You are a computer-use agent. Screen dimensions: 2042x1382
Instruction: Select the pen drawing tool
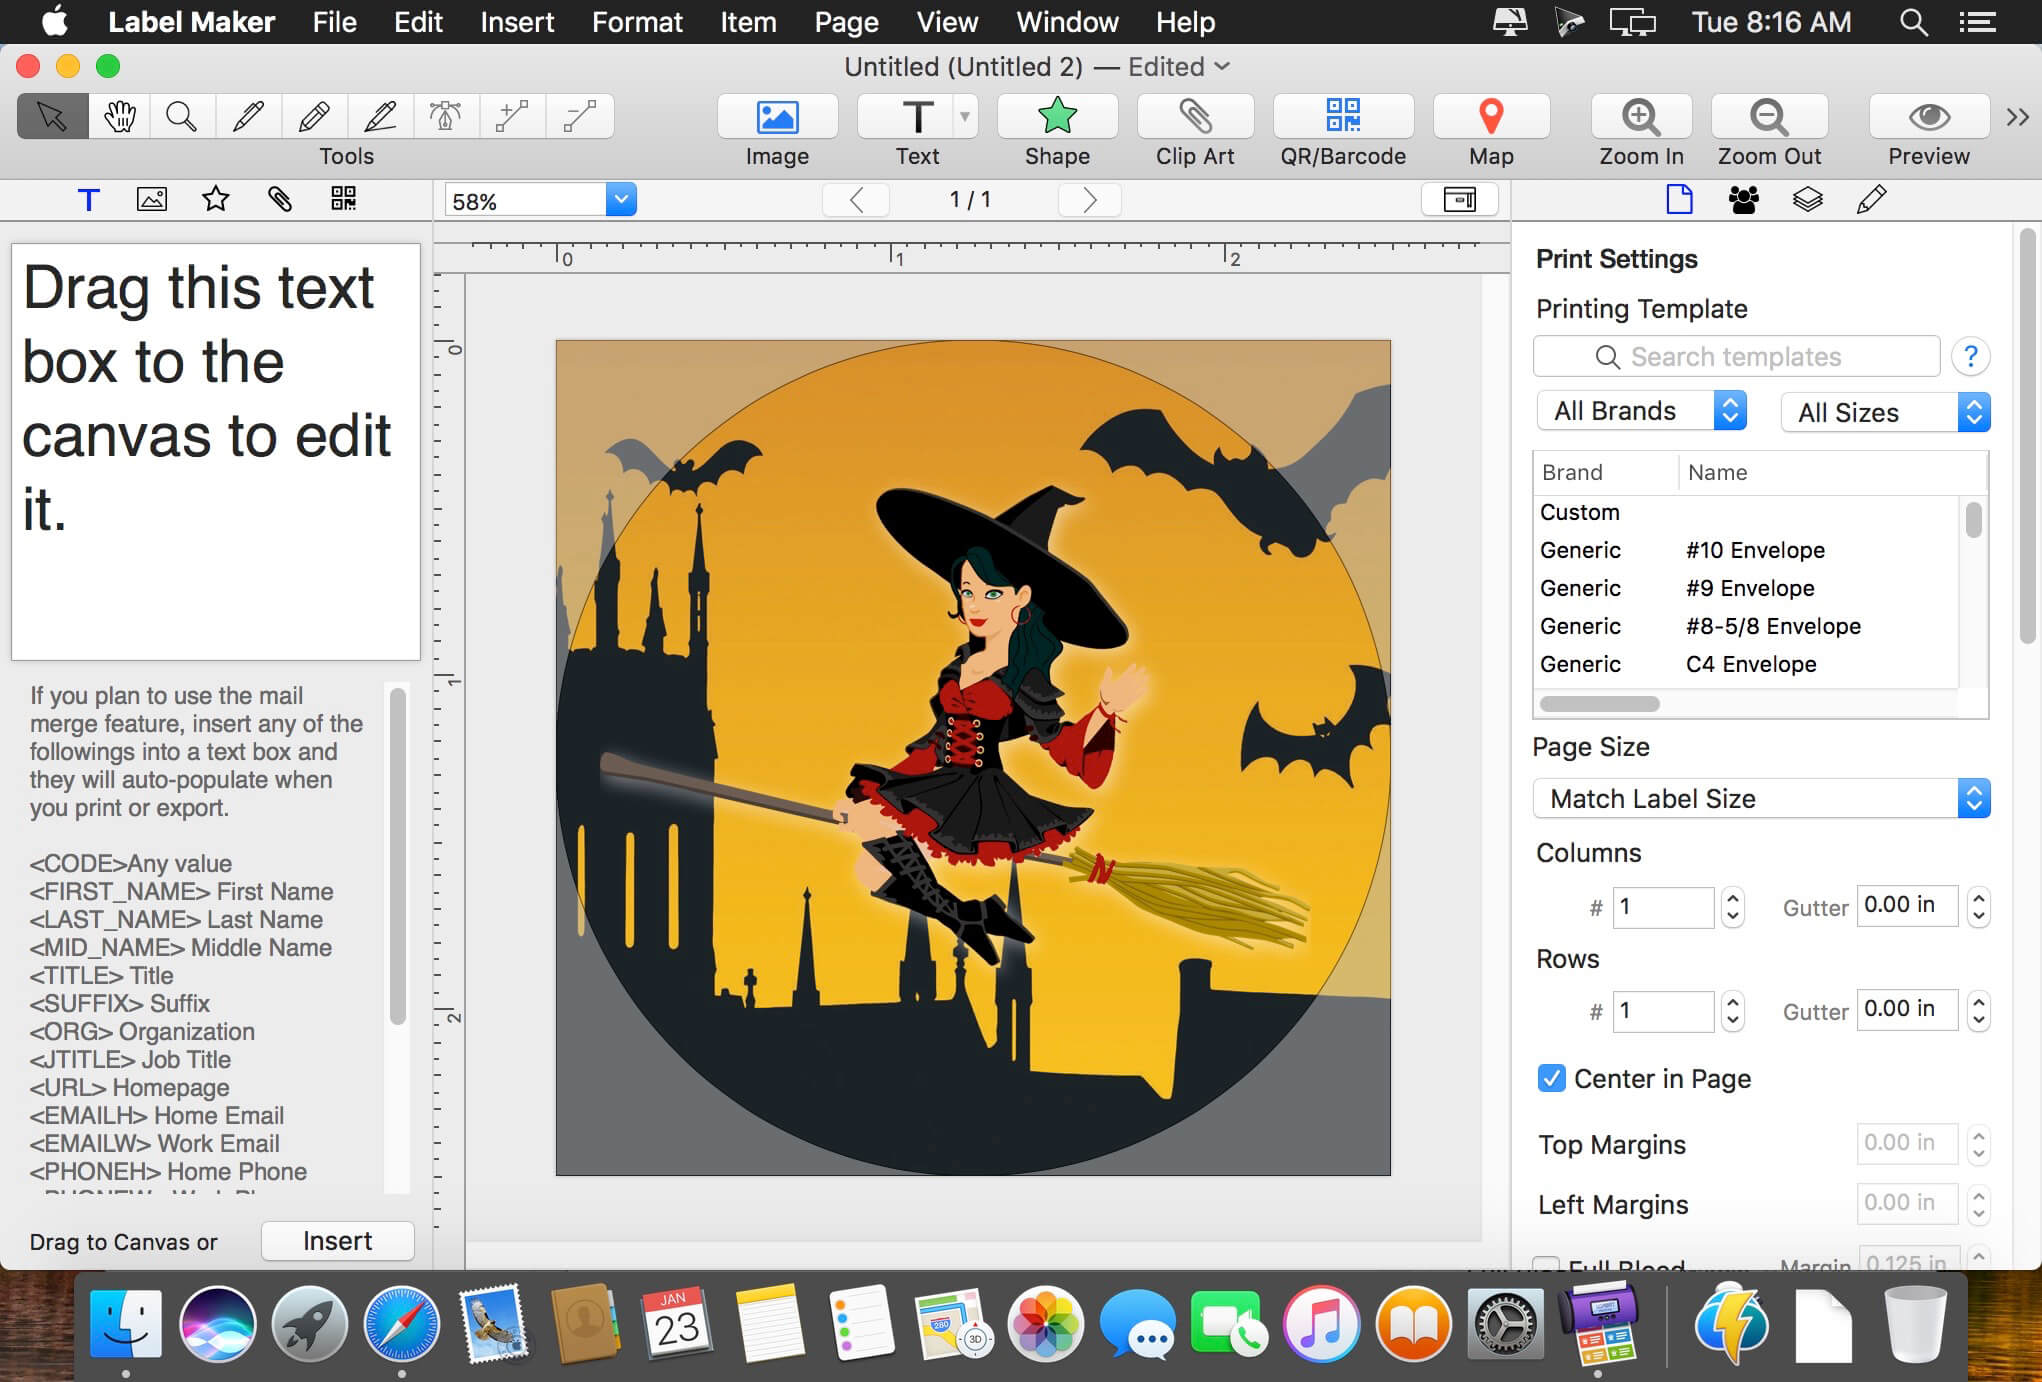click(x=248, y=117)
